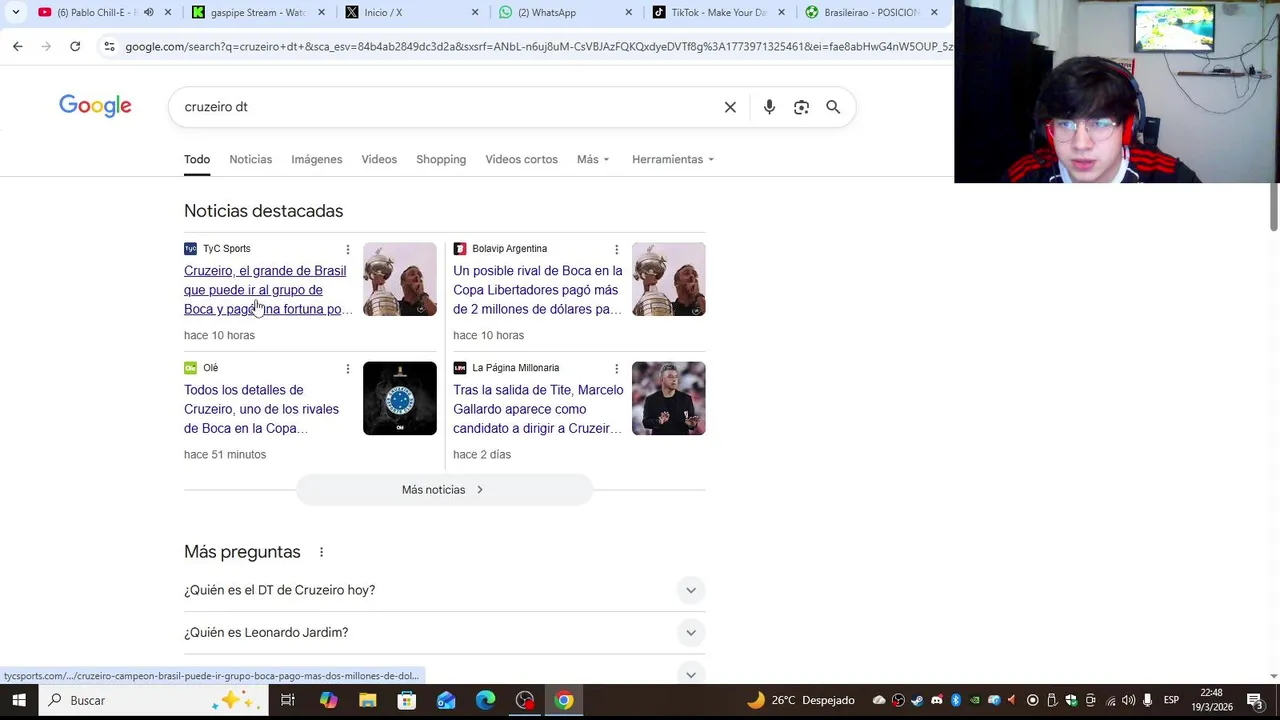
Task: Open three-dot menu for Olé article
Action: click(x=348, y=368)
